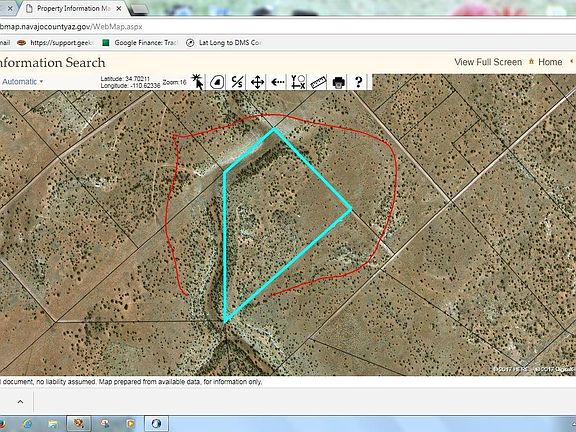The height and width of the screenshot is (432, 576).
Task: Print the current map view
Action: point(338,82)
